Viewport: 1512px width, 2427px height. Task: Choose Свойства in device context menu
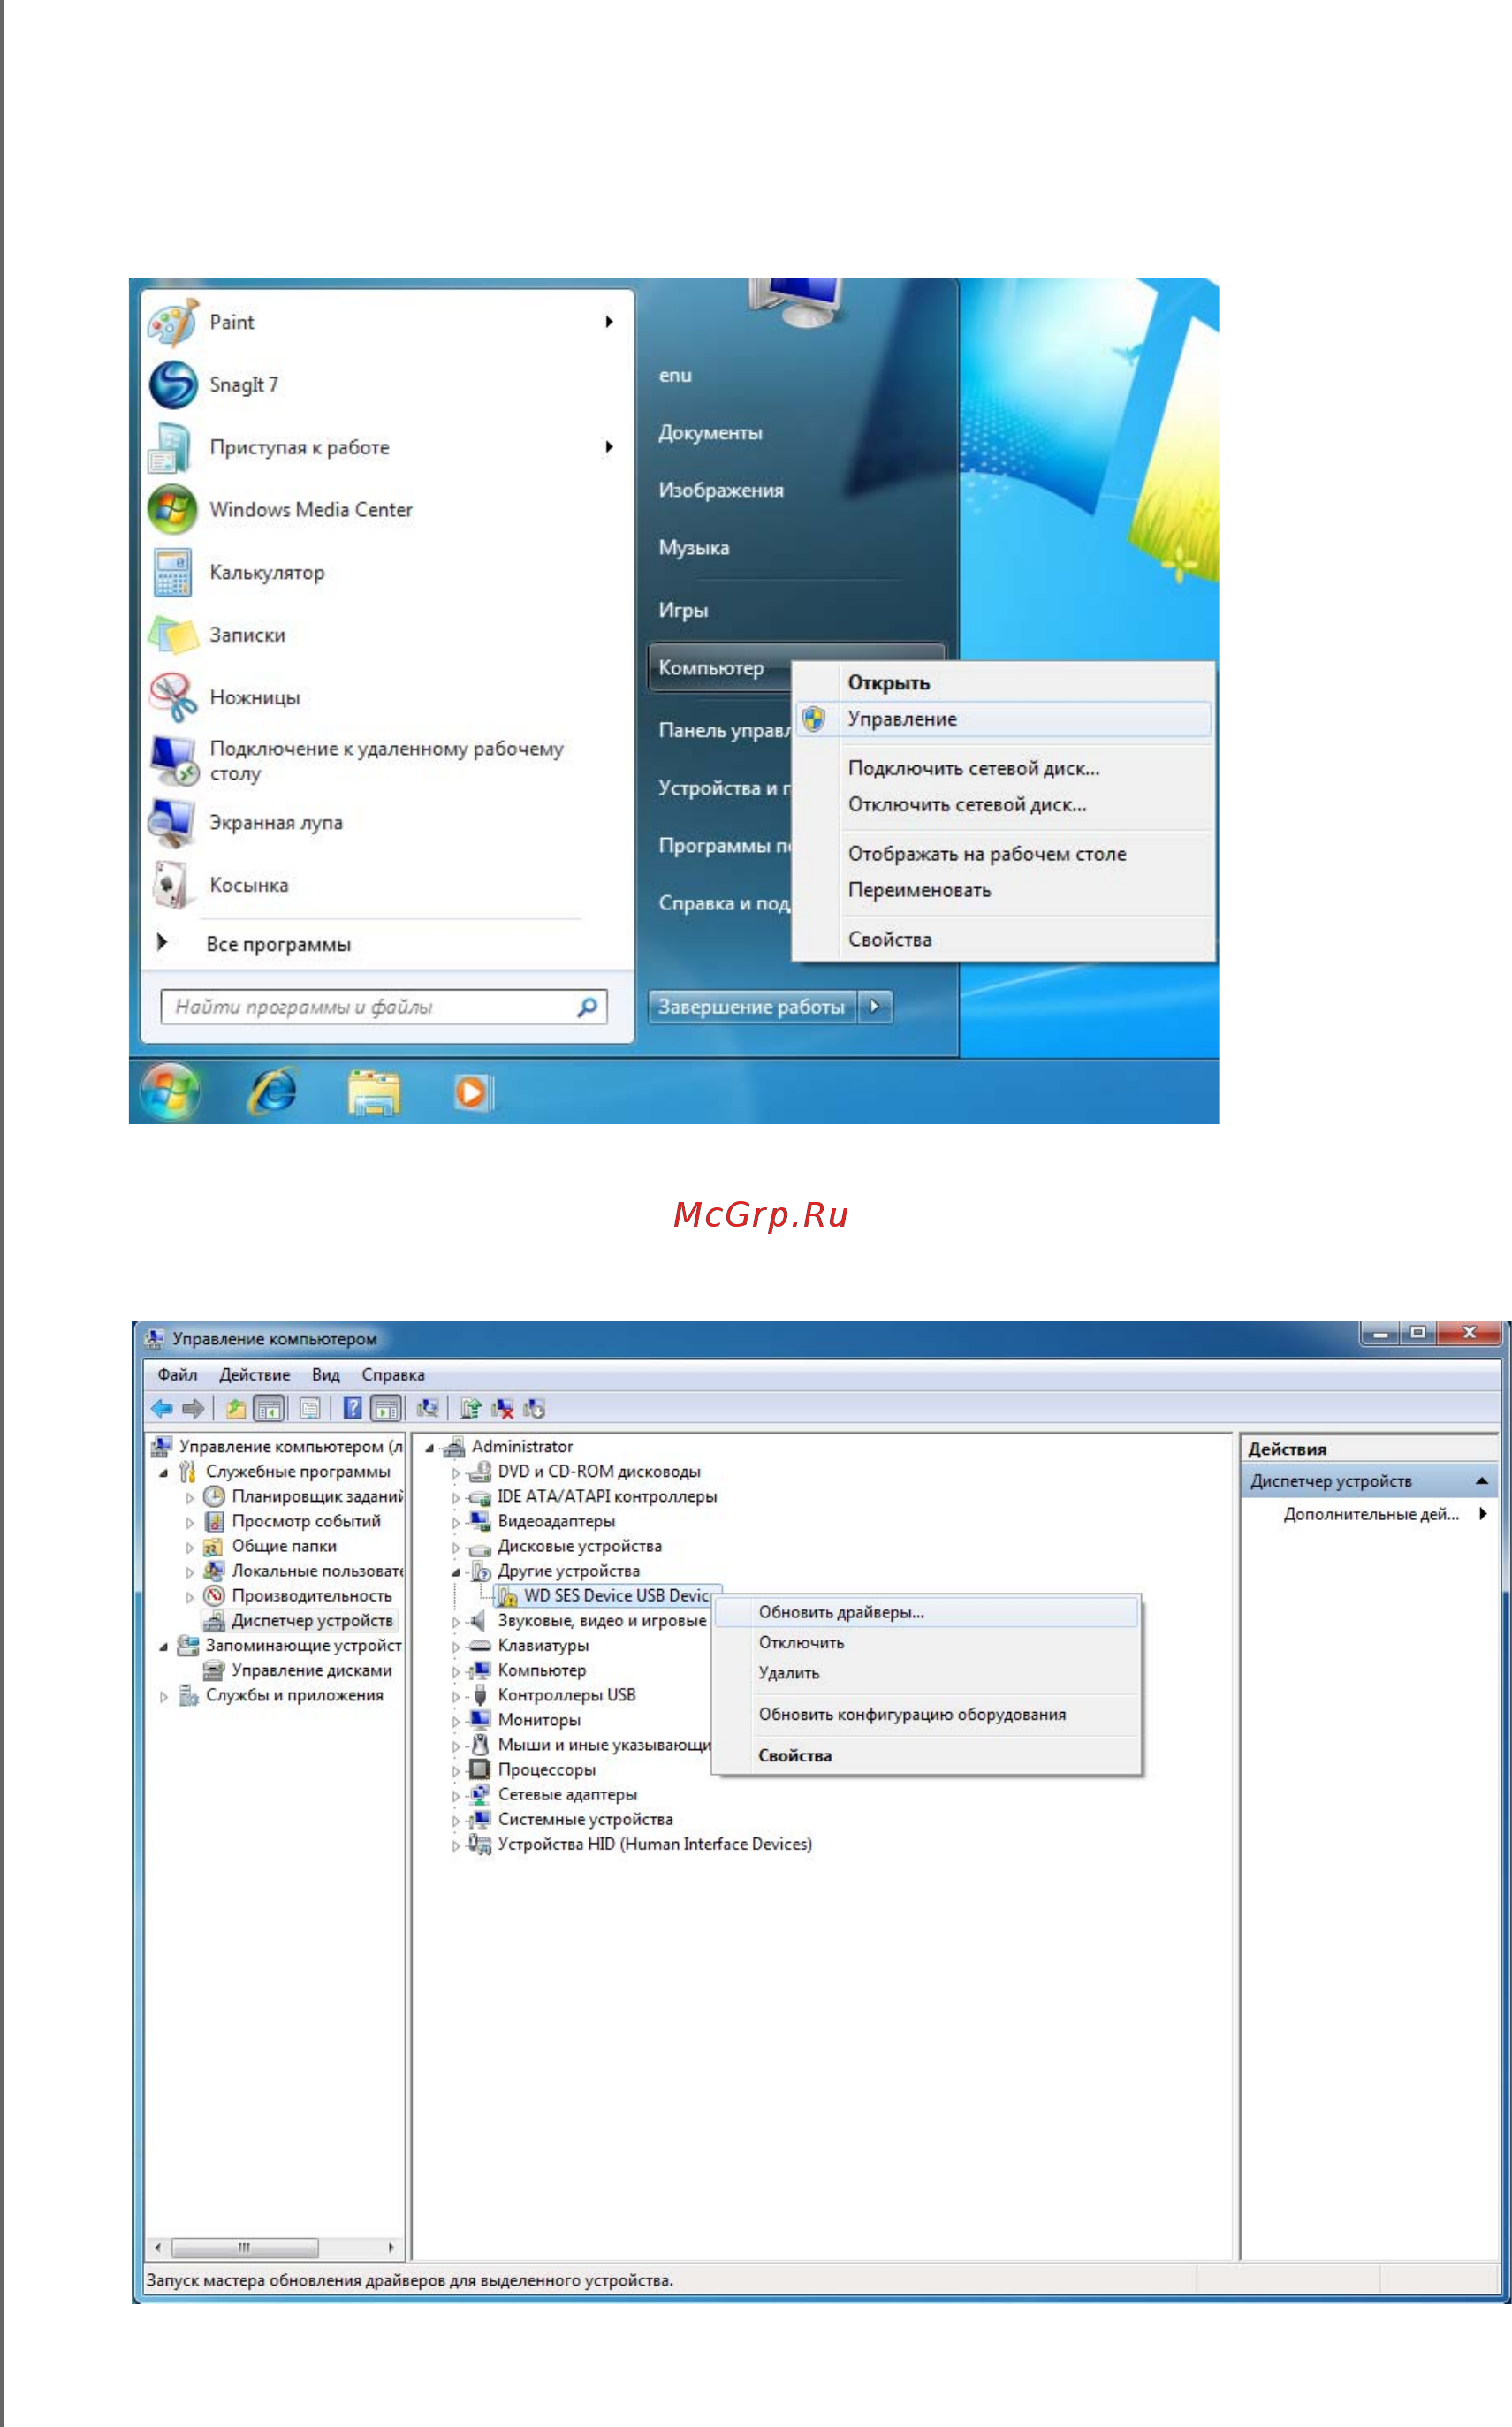pyautogui.click(x=927, y=1755)
